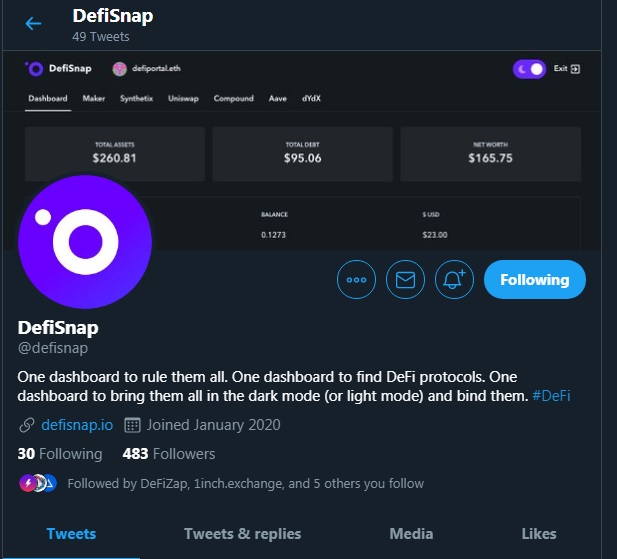Click the link icon beside defisnap.io
This screenshot has width=617, height=559.
pos(27,425)
